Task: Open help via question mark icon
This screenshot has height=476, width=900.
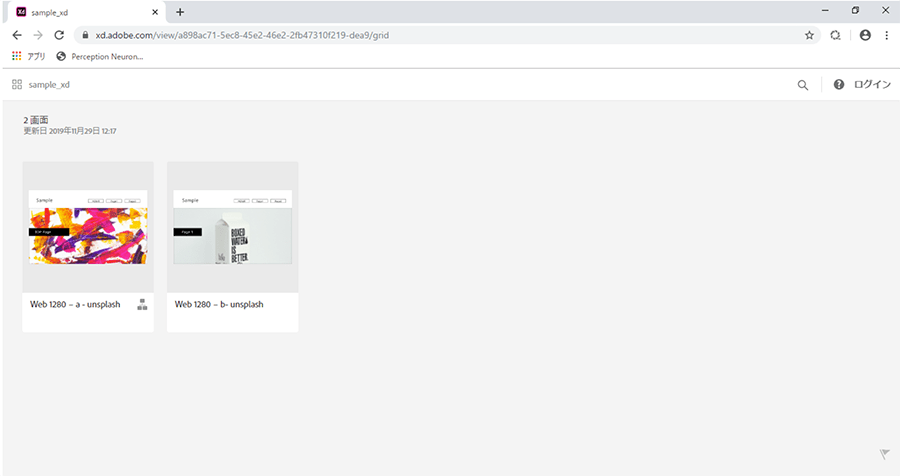Action: click(839, 84)
